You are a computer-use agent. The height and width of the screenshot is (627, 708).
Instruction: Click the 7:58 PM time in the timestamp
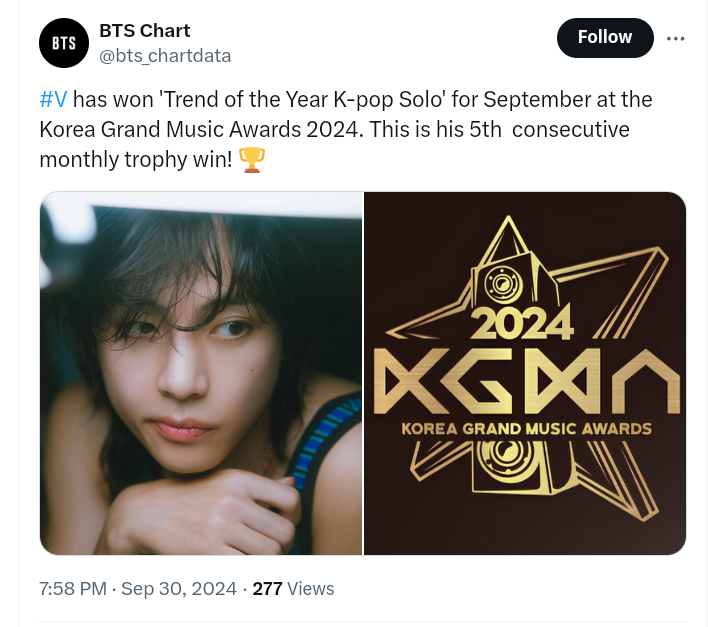coord(73,589)
